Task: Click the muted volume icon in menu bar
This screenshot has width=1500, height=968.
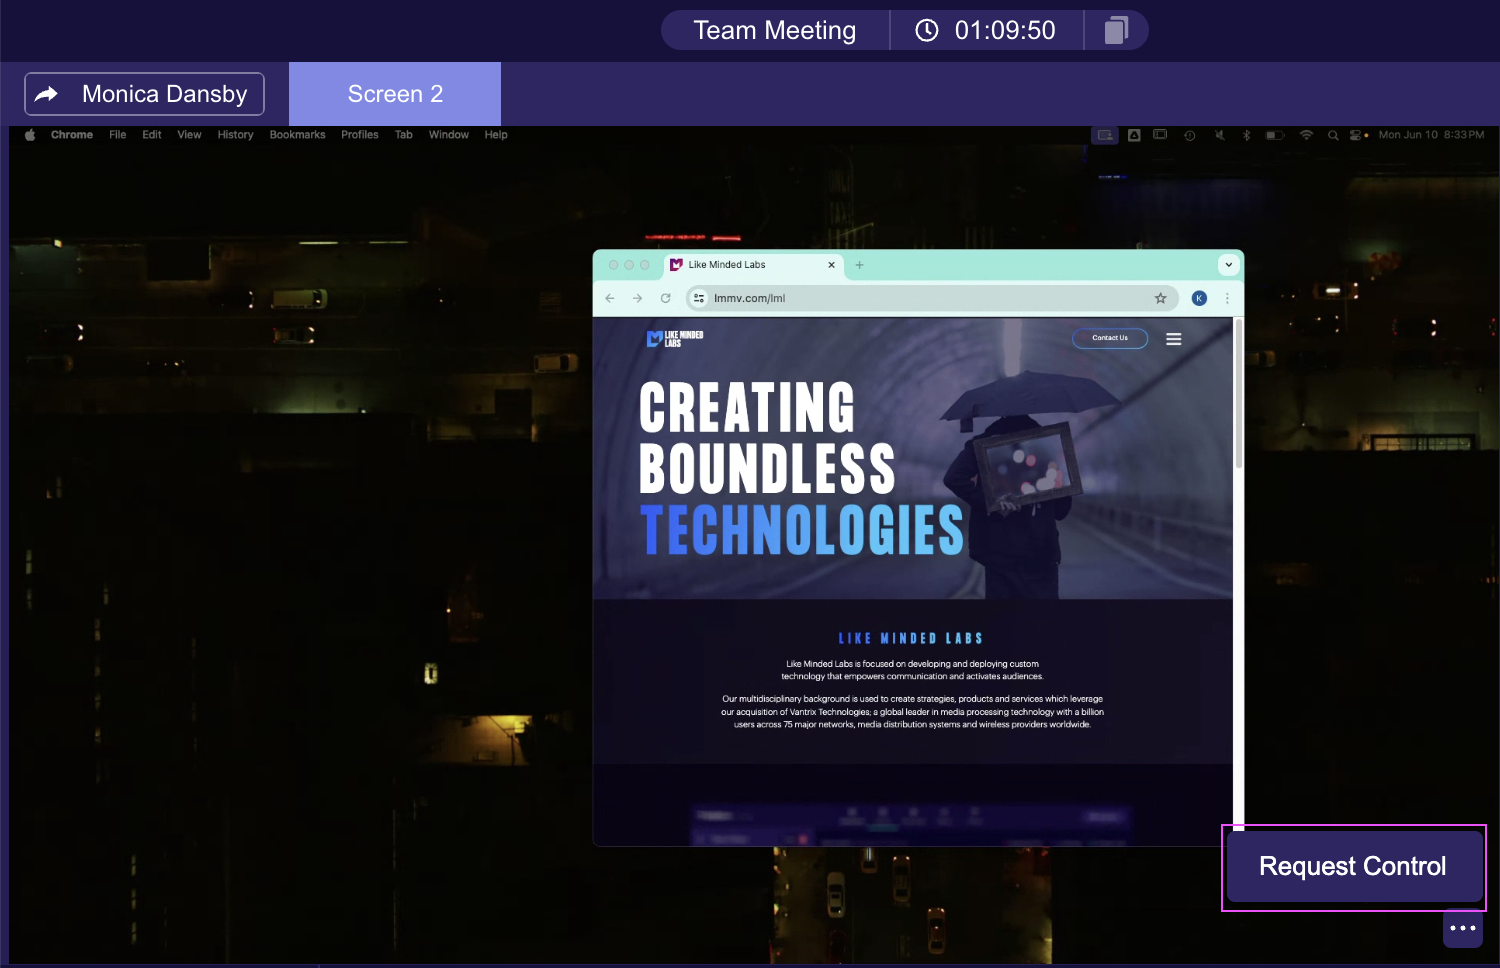Action: (x=1219, y=135)
